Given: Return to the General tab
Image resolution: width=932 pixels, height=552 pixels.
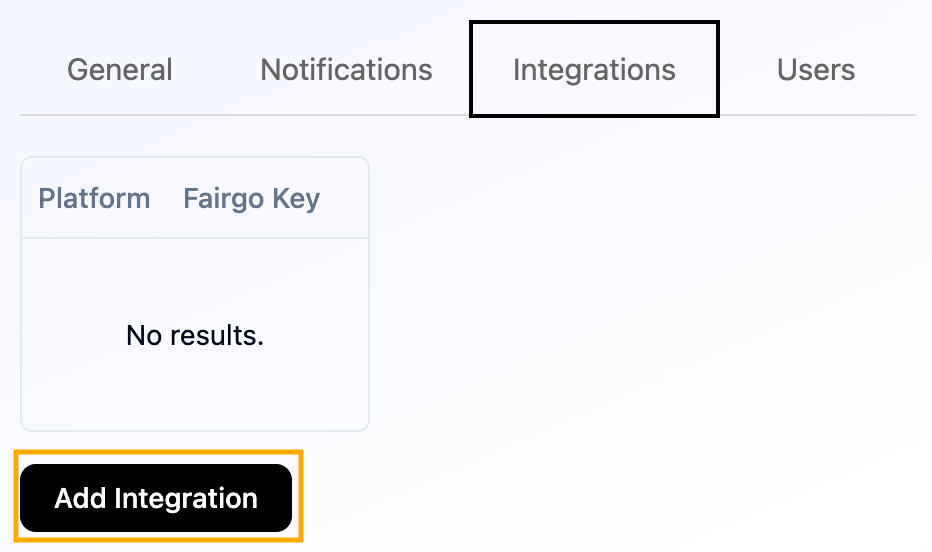Looking at the screenshot, I should click(x=120, y=70).
